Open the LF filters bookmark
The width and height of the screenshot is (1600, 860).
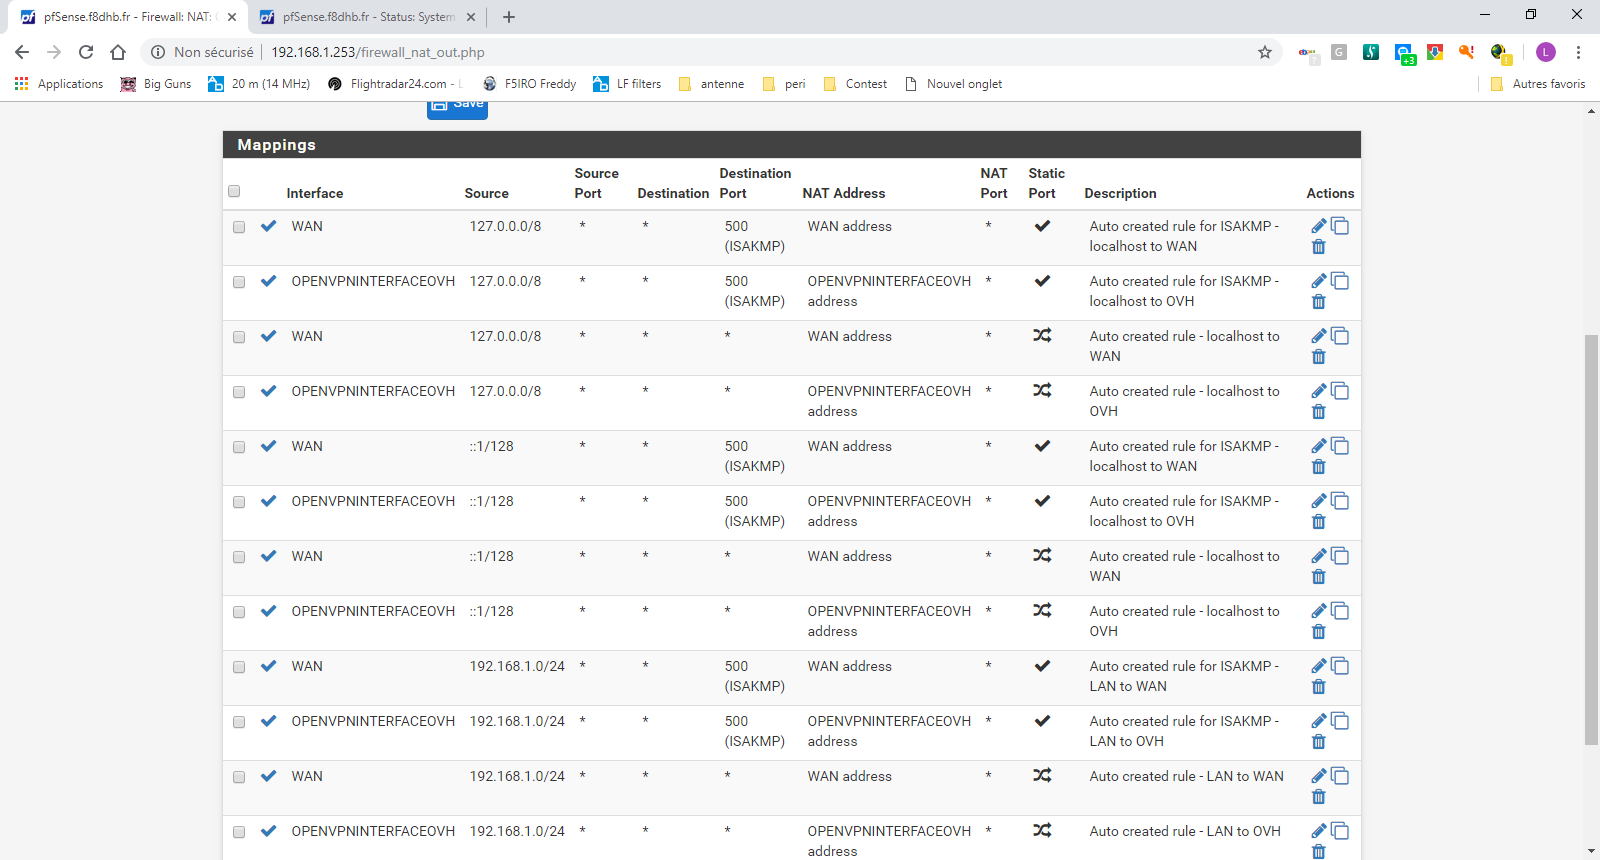(x=627, y=84)
